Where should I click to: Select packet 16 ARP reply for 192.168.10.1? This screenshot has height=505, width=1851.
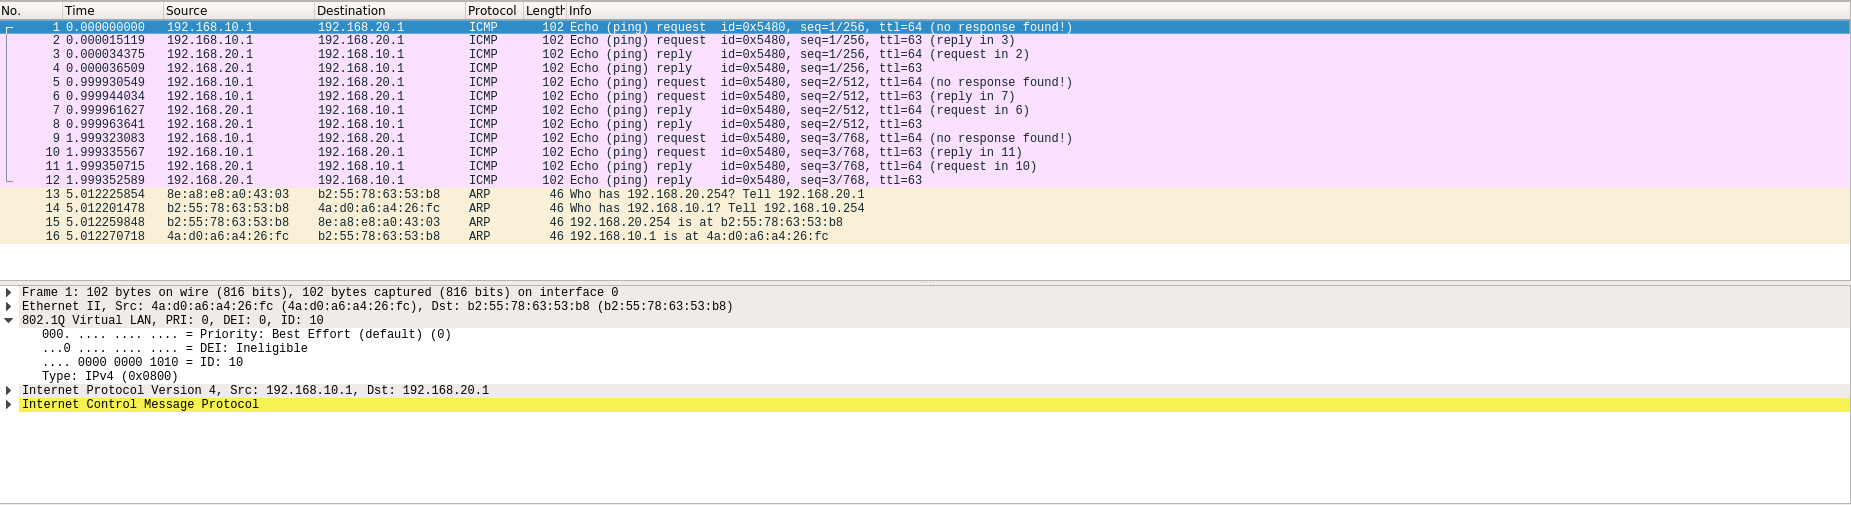[x=698, y=237]
